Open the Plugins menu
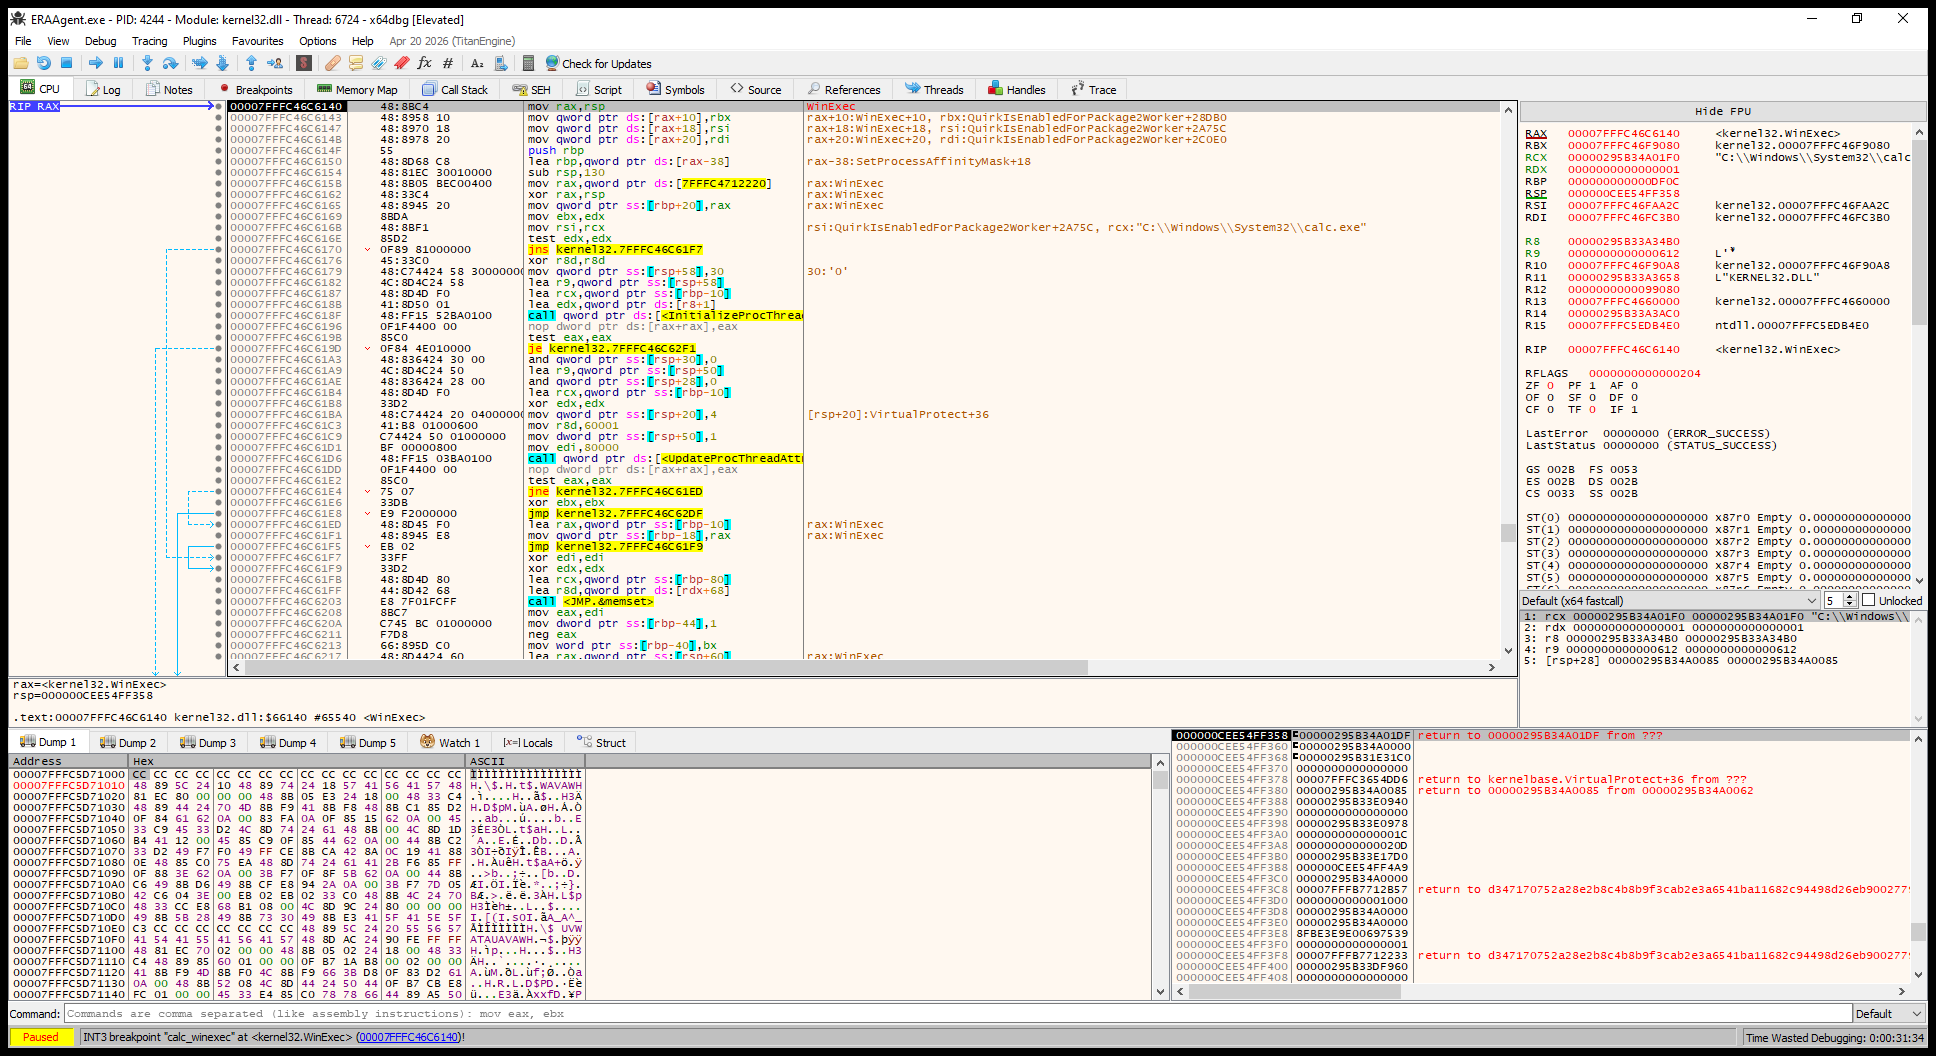 point(199,41)
